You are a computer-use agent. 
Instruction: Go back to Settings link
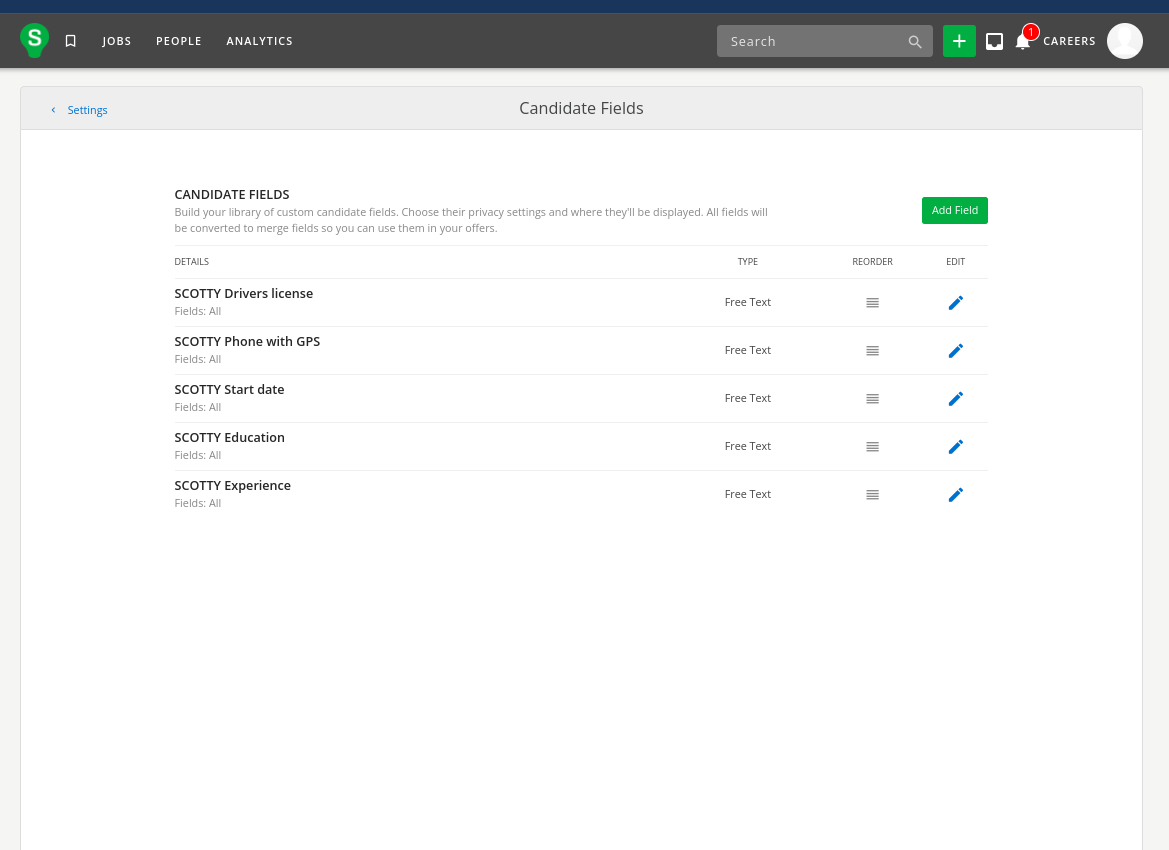pyautogui.click(x=87, y=110)
